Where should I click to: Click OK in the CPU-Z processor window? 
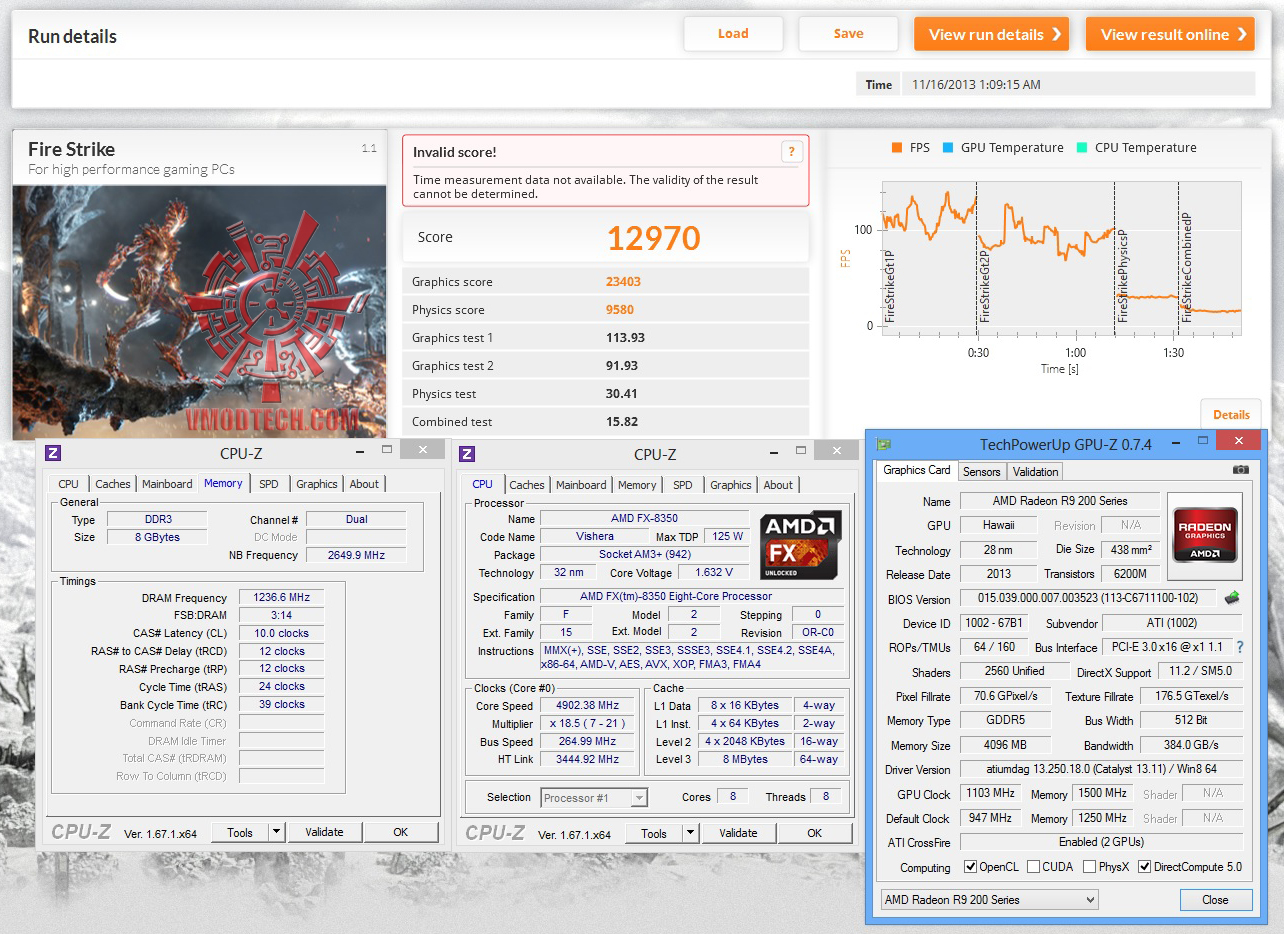pos(815,833)
